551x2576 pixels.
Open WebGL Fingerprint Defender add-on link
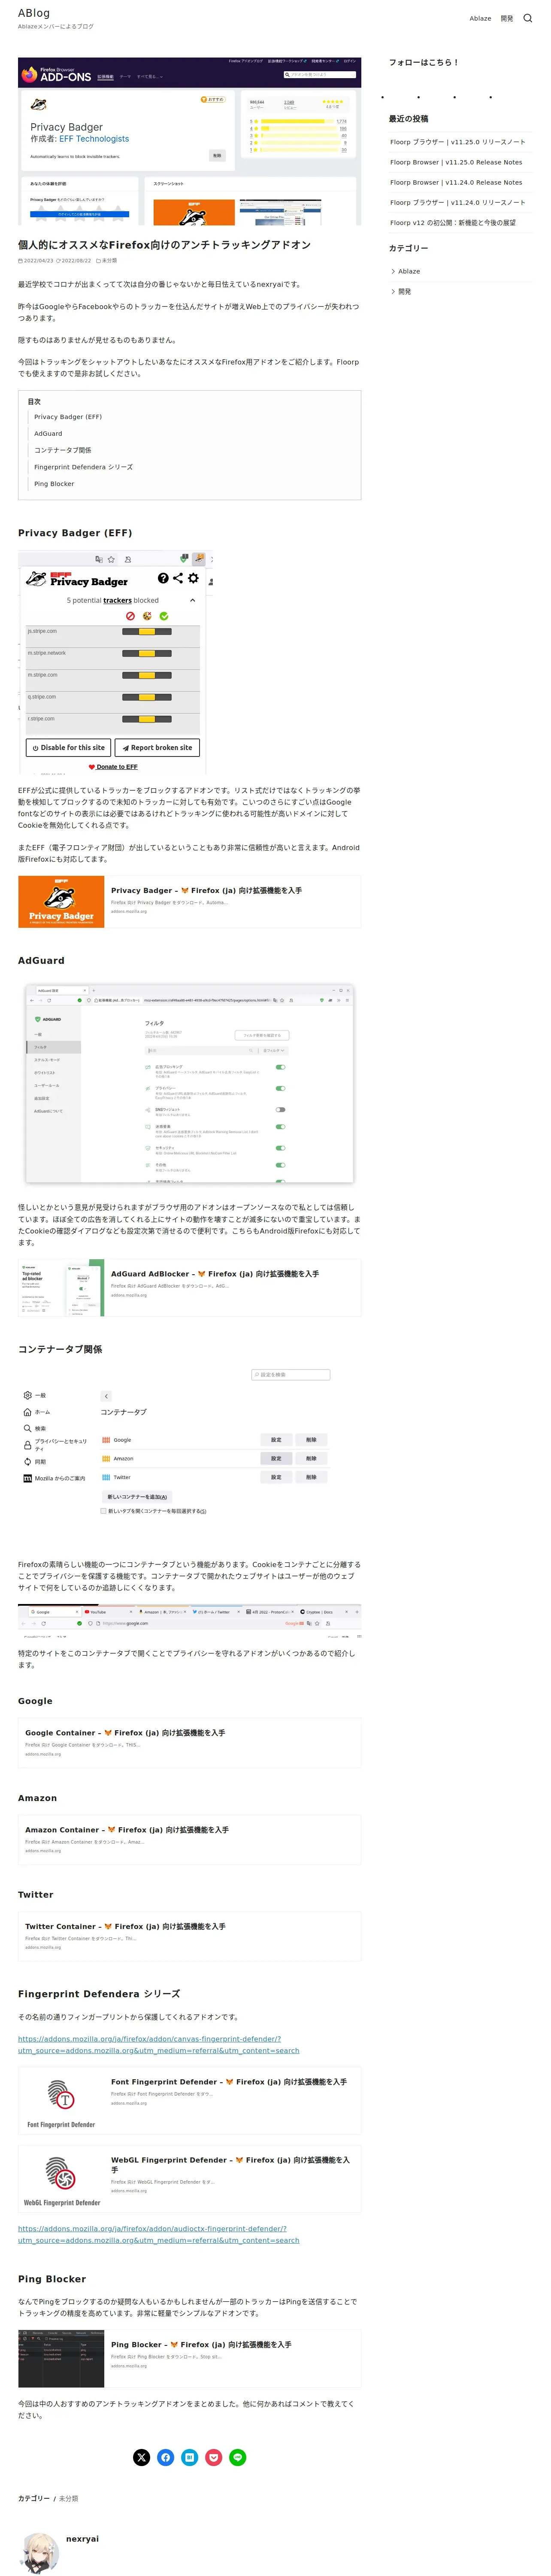point(231,2165)
